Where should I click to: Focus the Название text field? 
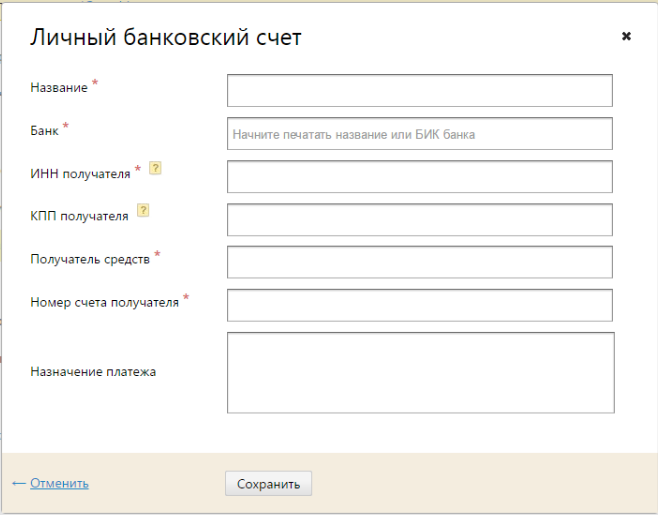(x=419, y=90)
